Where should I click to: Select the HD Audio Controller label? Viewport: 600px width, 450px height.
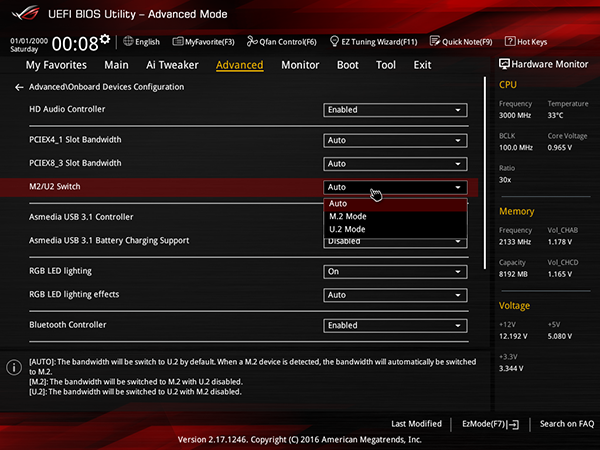click(67, 109)
